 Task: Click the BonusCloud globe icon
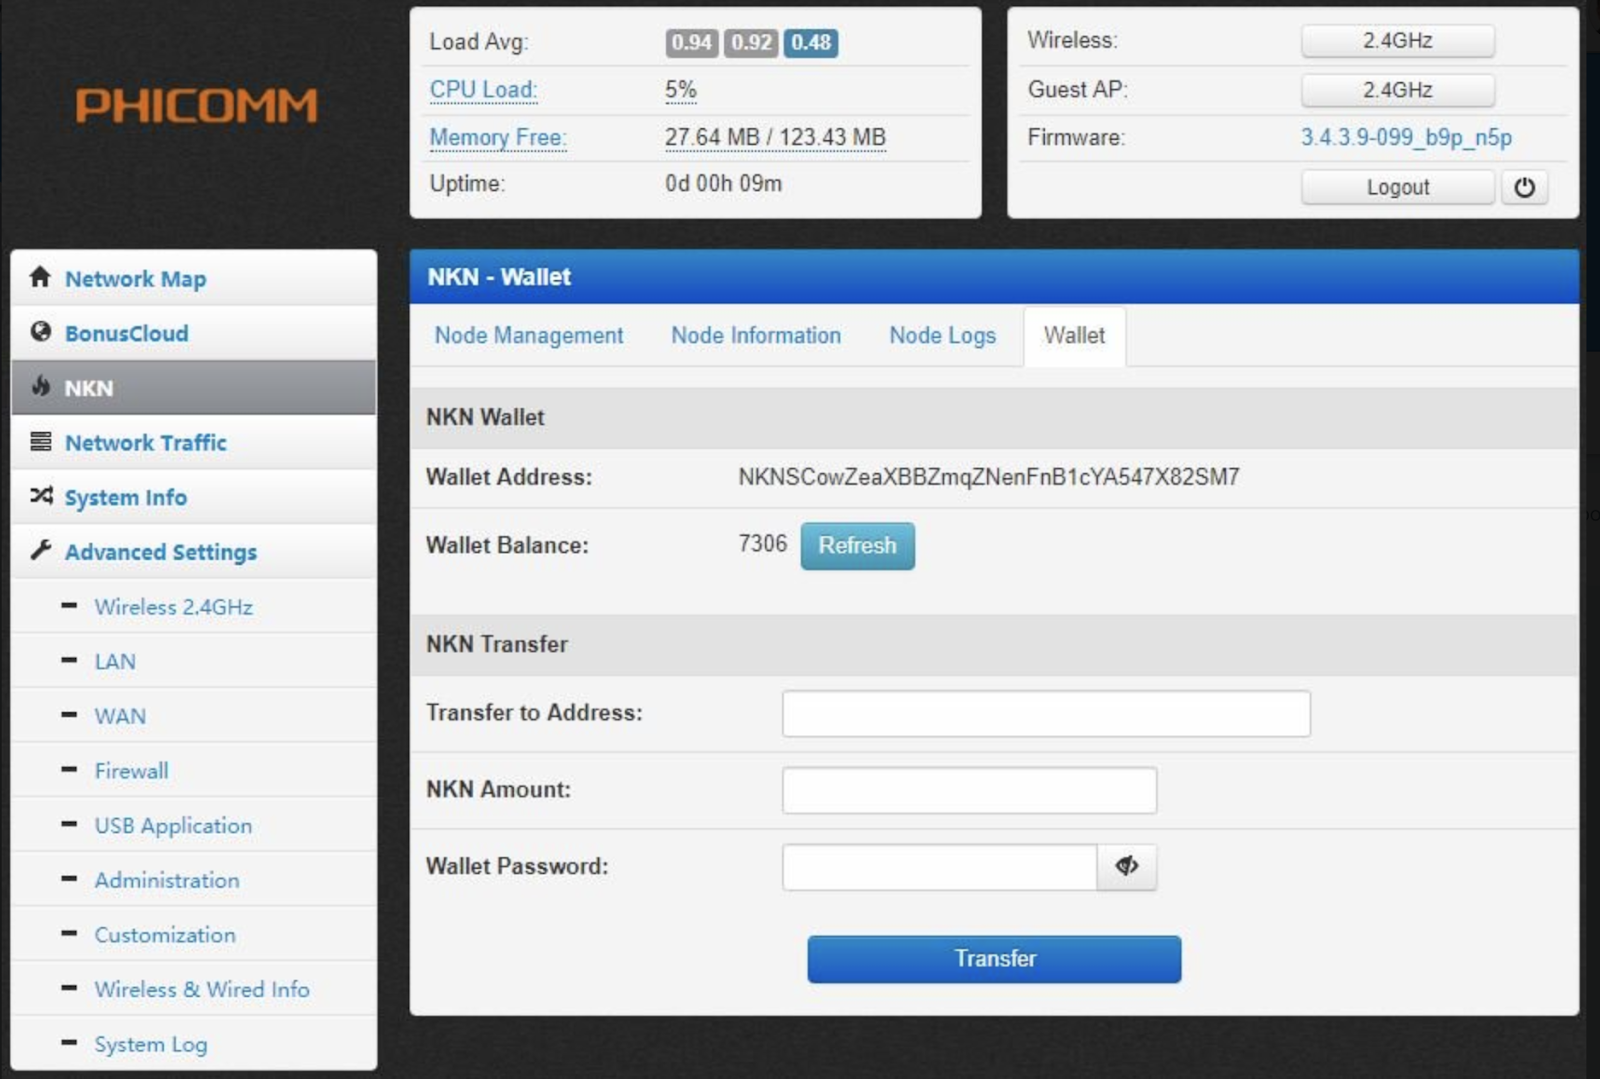pos(40,332)
